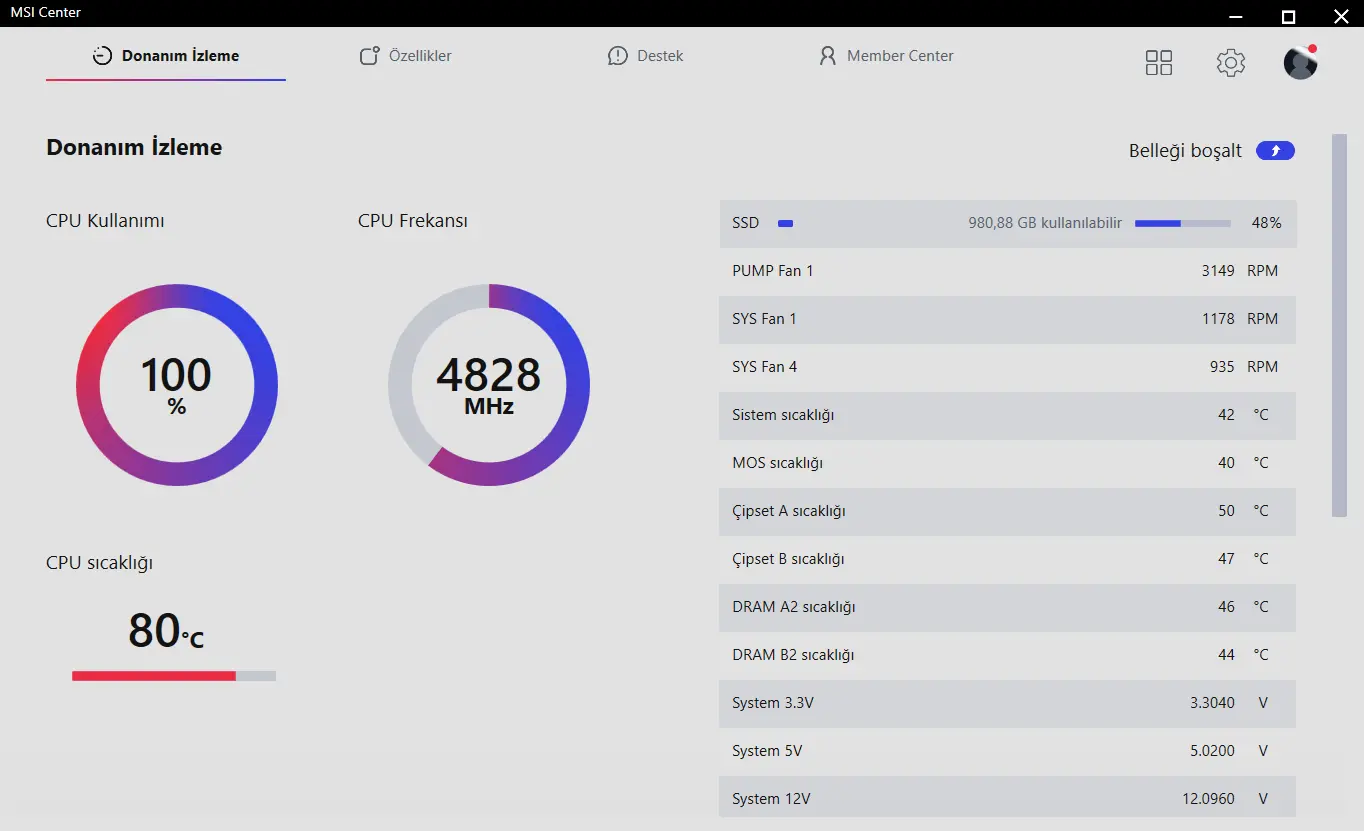Click the 3149 RPM value
The width and height of the screenshot is (1364, 831).
(x=1240, y=271)
